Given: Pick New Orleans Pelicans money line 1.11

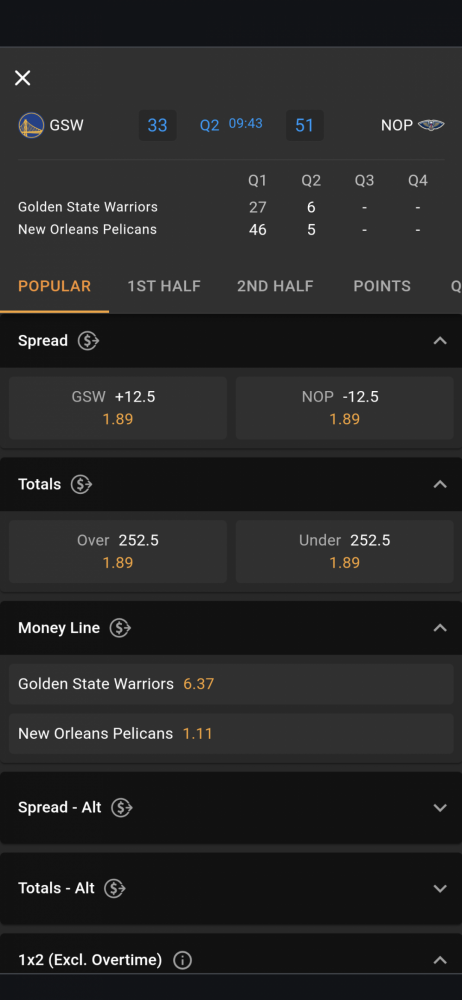Looking at the screenshot, I should tap(231, 734).
